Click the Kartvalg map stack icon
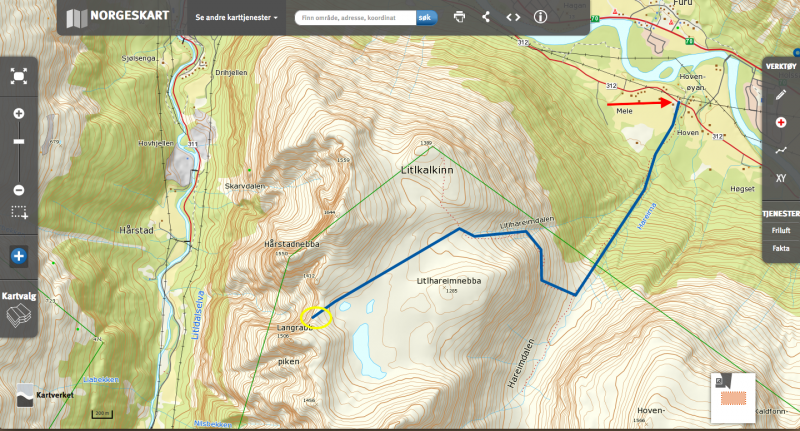 [x=19, y=316]
